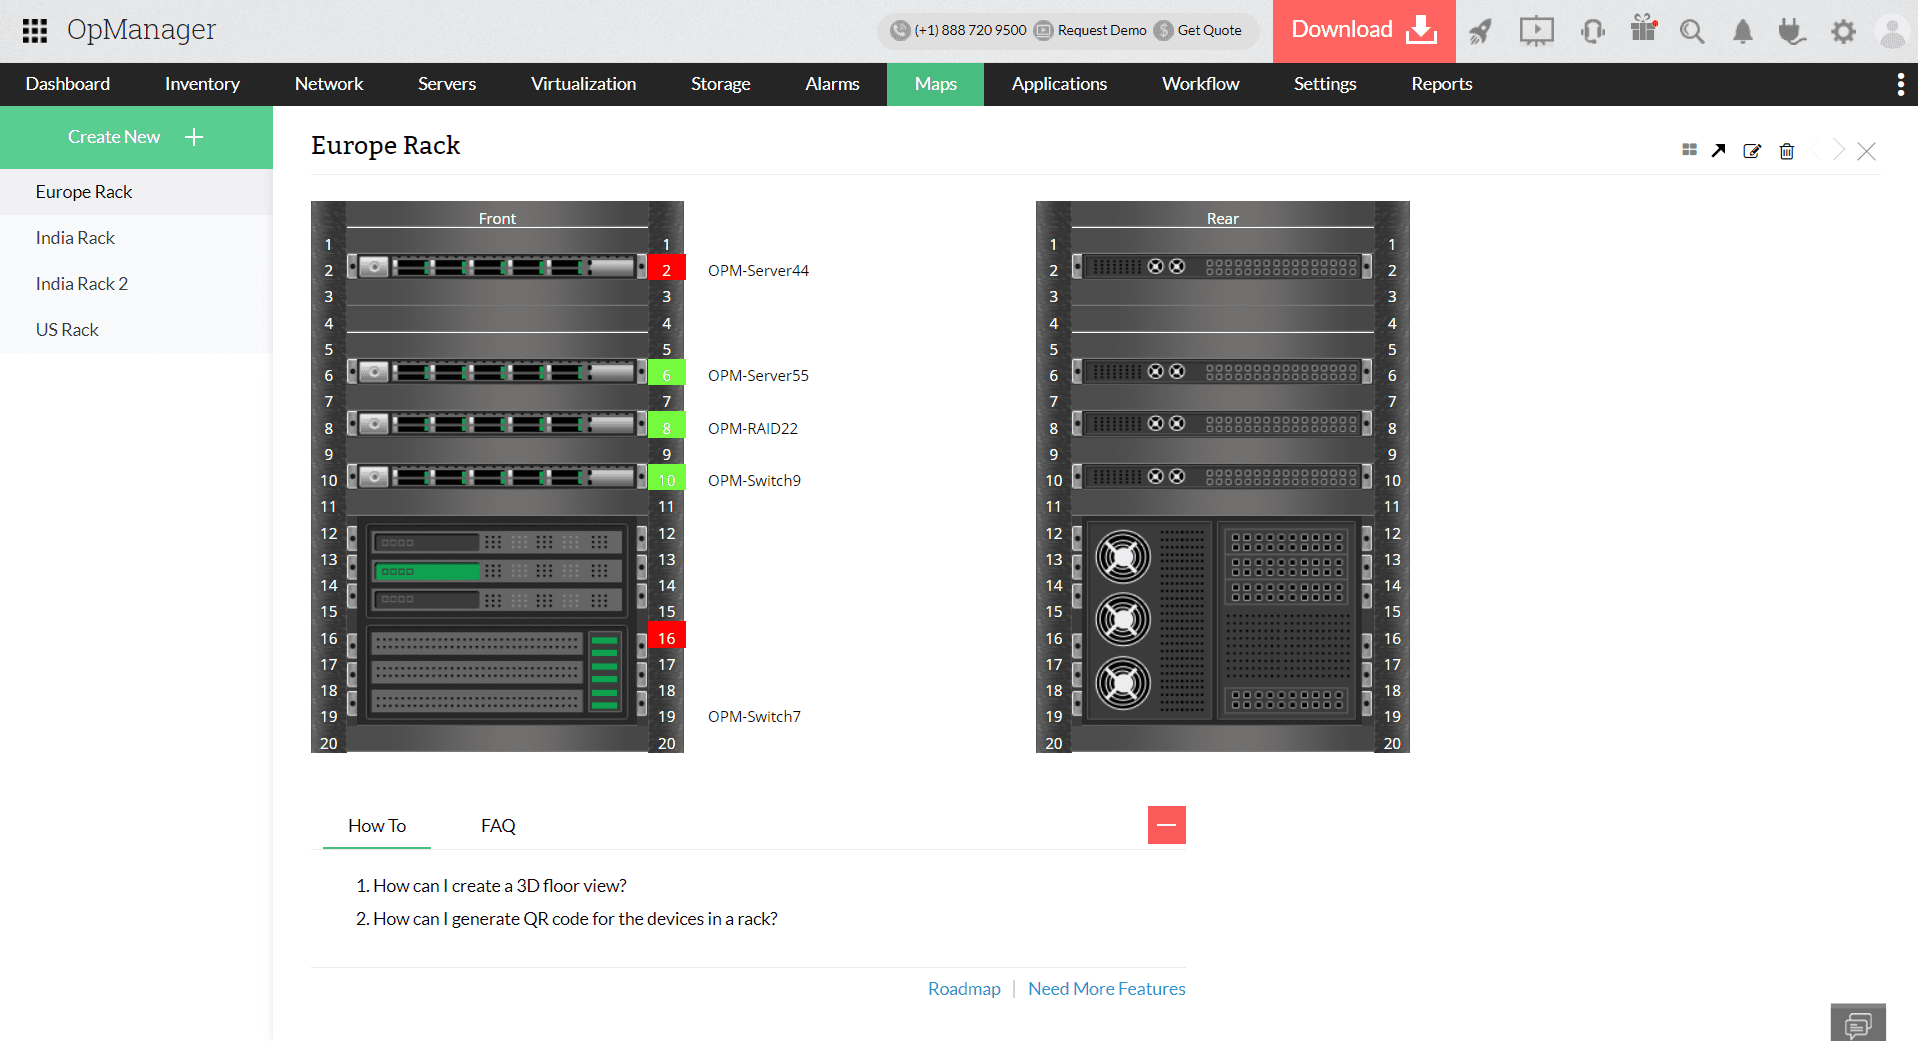Open the Applications menu

pos(1059,84)
